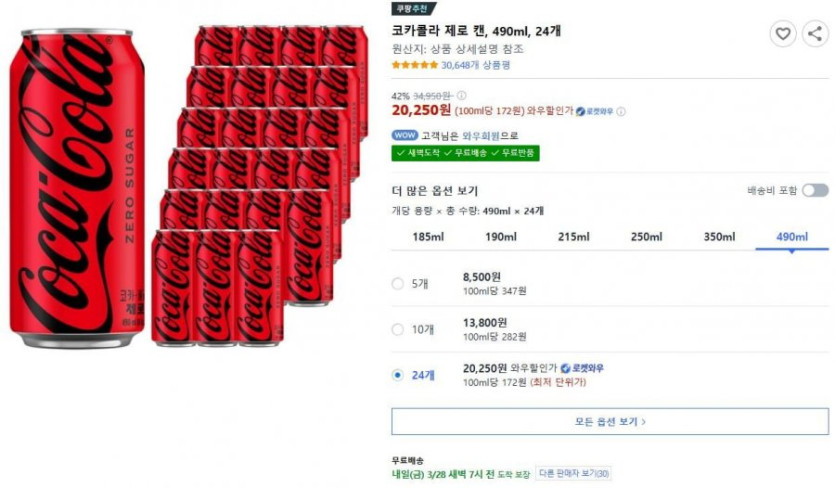Click the heart wishlist icon
Viewport: 835px width, 488px height.
[783, 34]
